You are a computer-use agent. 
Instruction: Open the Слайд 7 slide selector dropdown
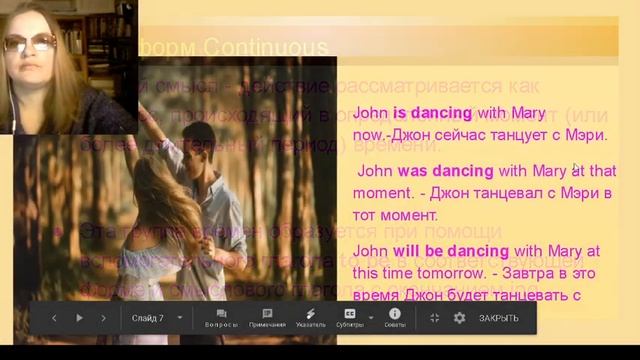157,318
